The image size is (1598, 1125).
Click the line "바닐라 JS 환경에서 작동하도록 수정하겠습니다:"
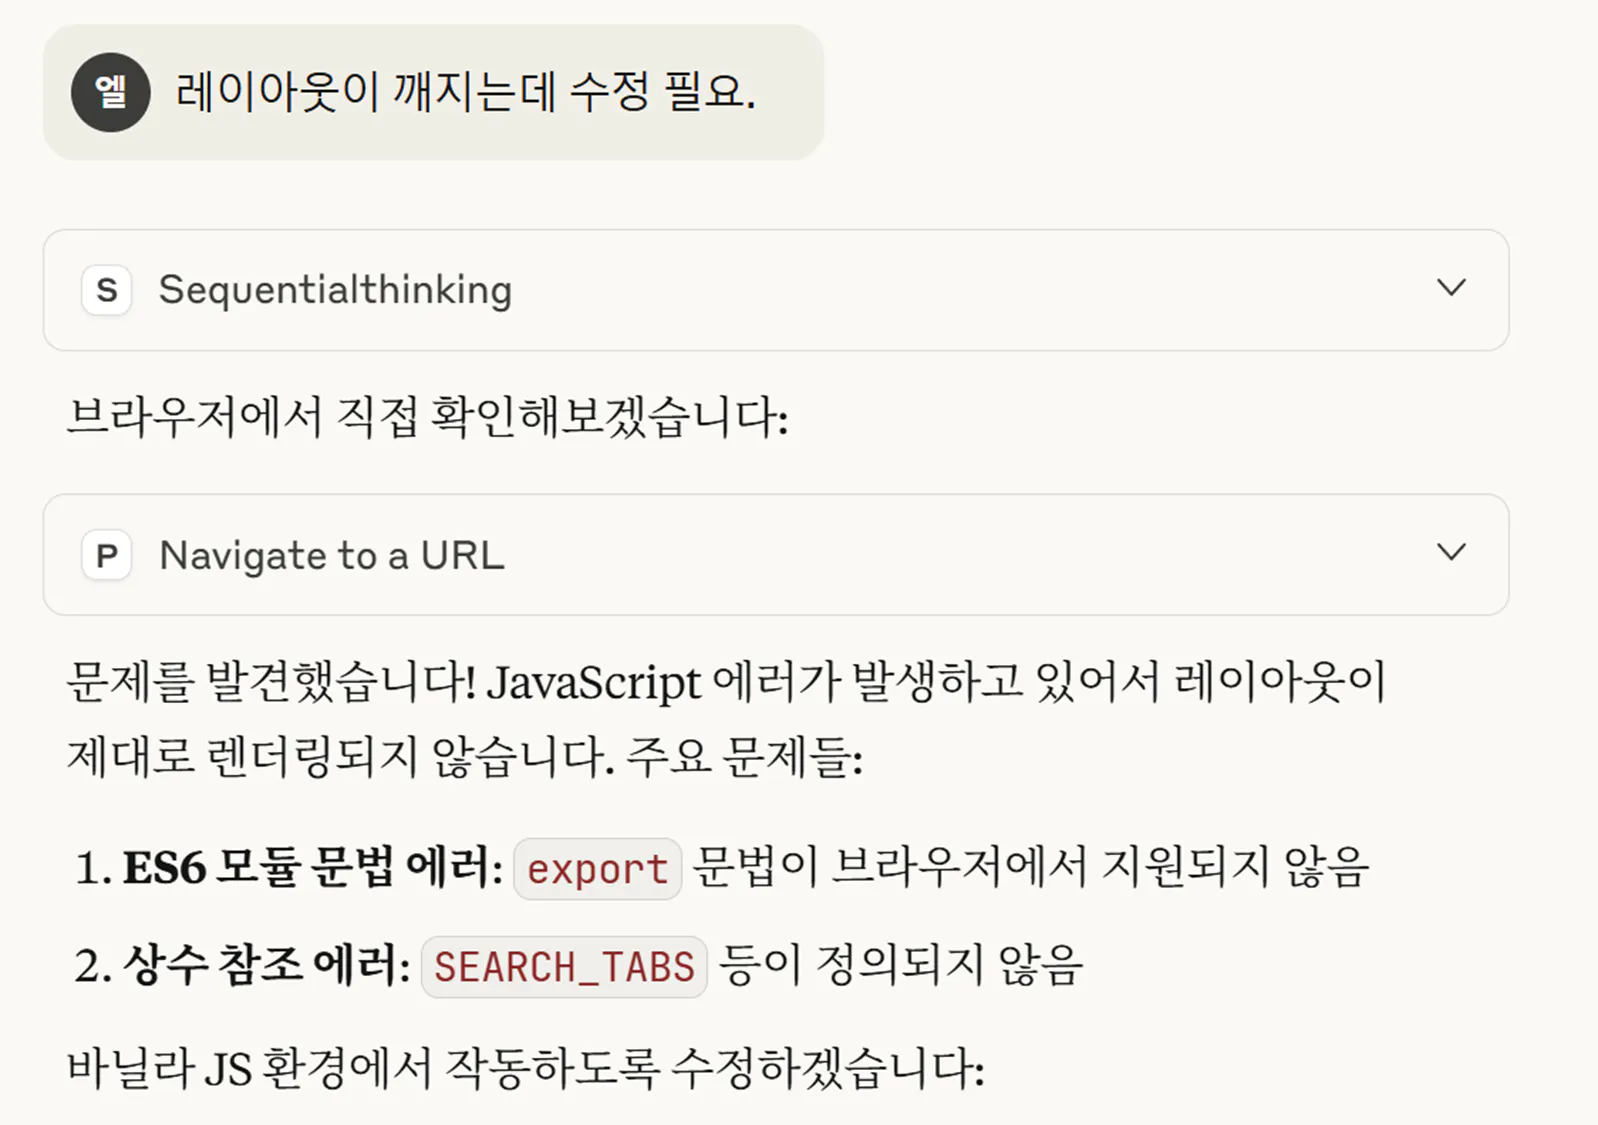coord(525,1068)
